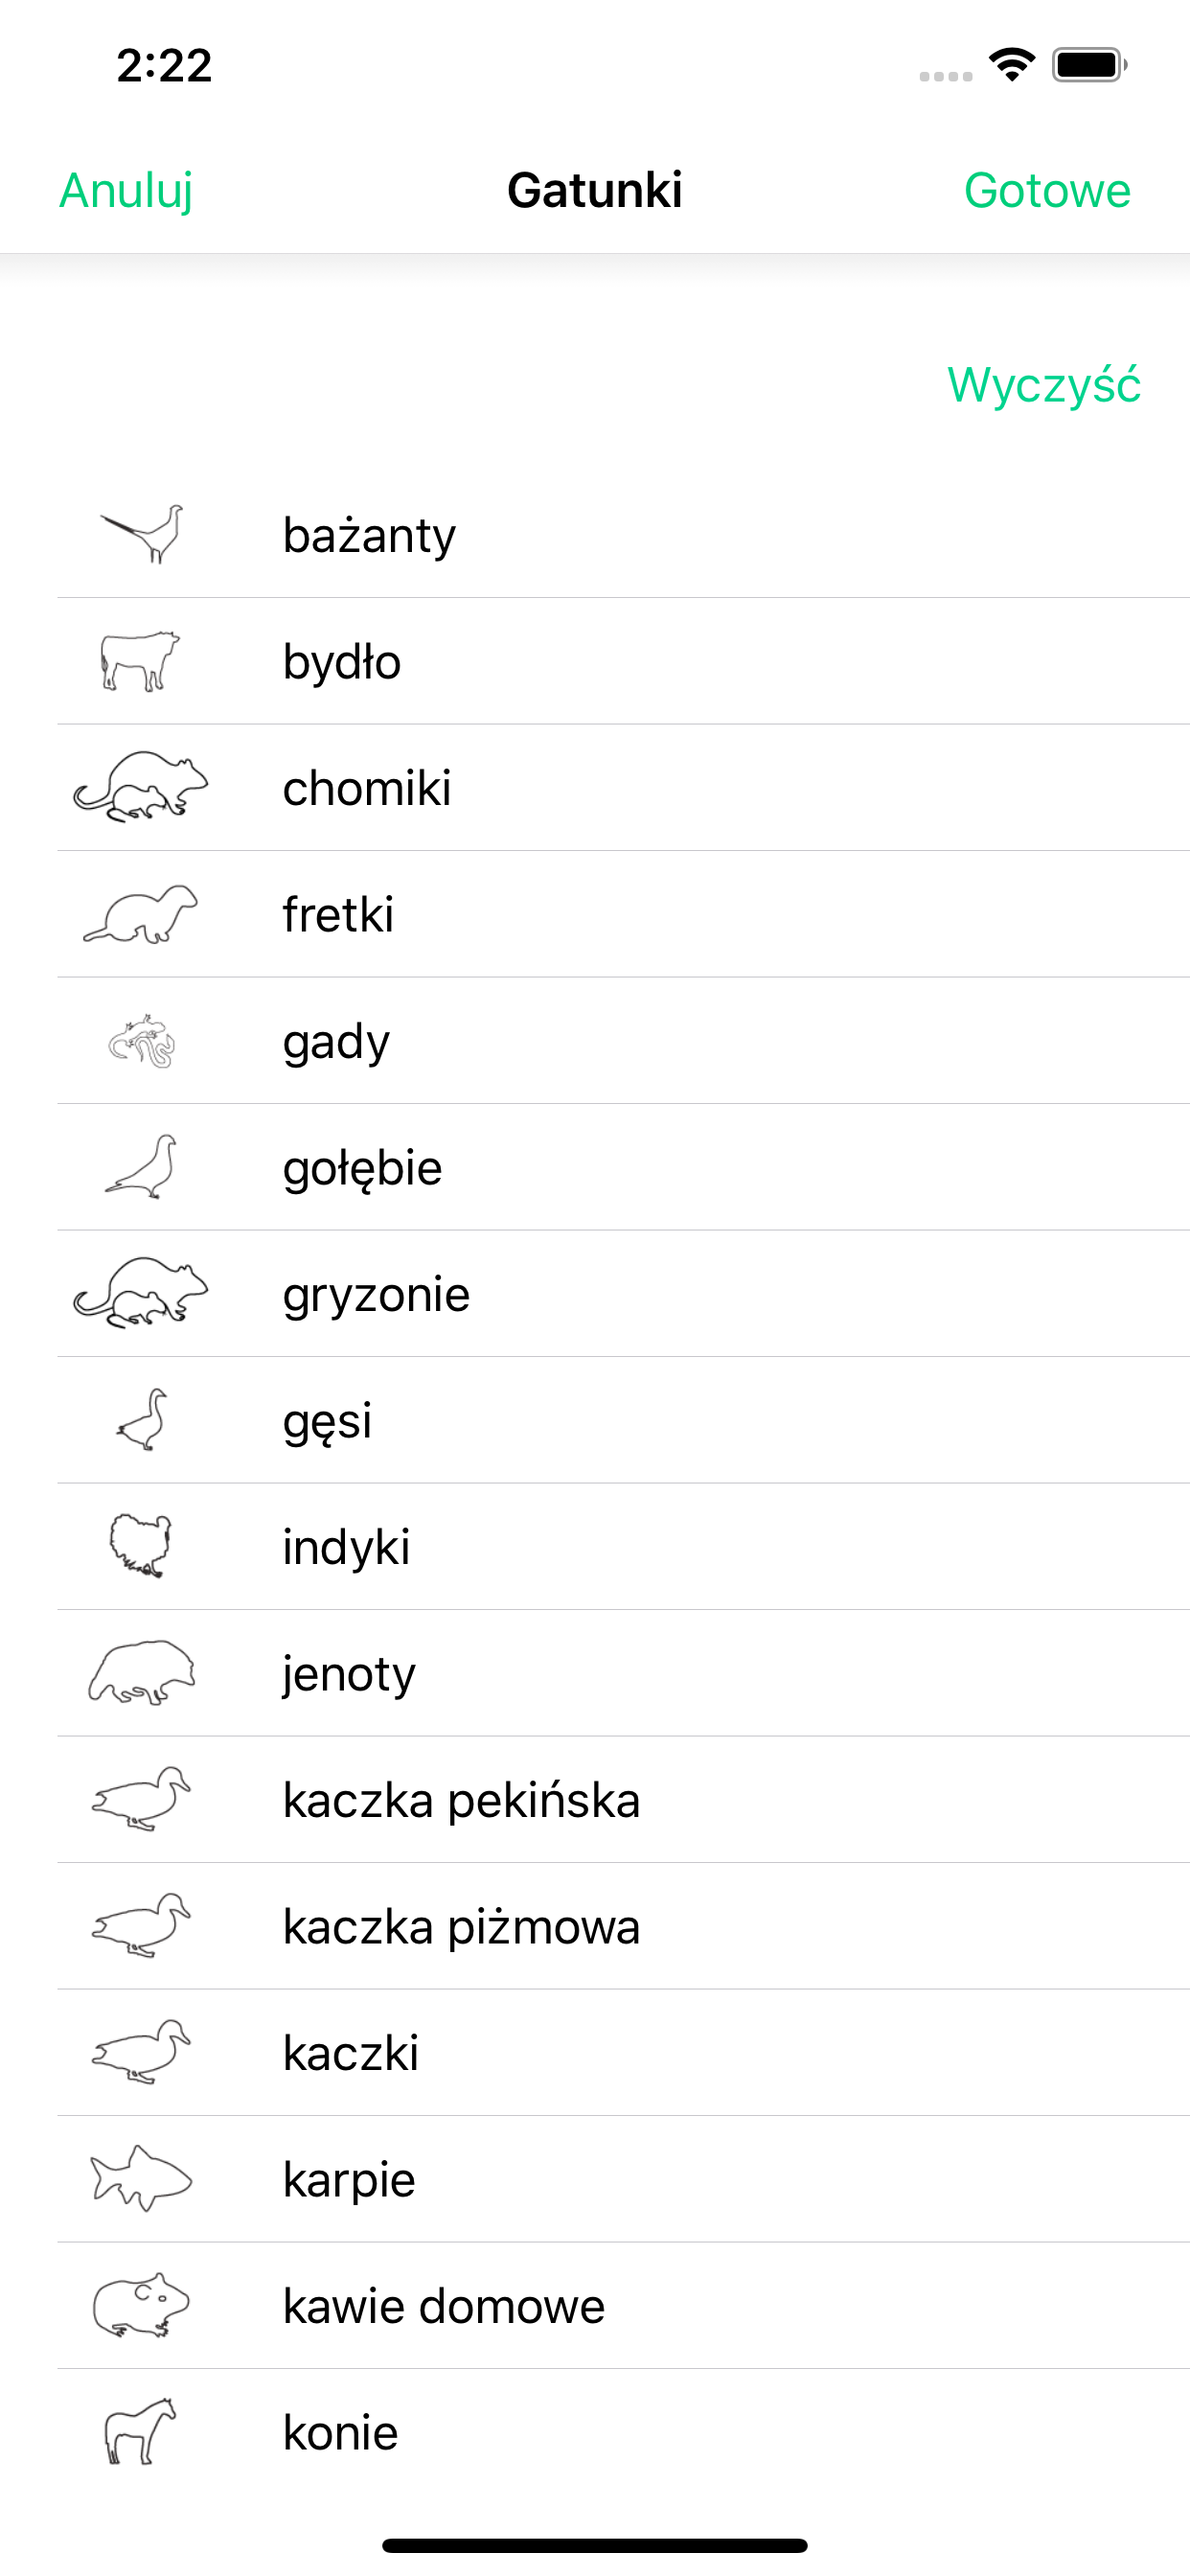Pick kaczka pekińska from the list
The width and height of the screenshot is (1190, 2576).
tap(623, 1800)
